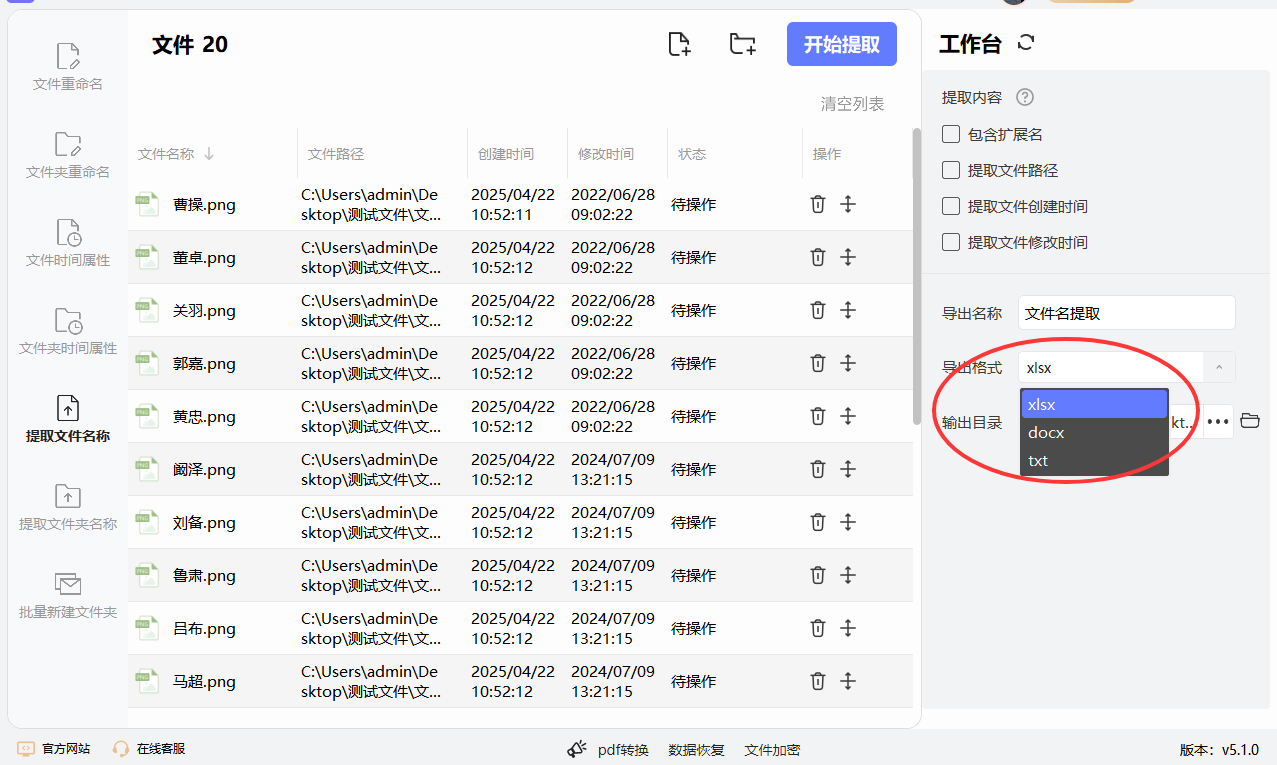Click the workbench refresh icon
The image size is (1277, 765).
click(x=1026, y=43)
